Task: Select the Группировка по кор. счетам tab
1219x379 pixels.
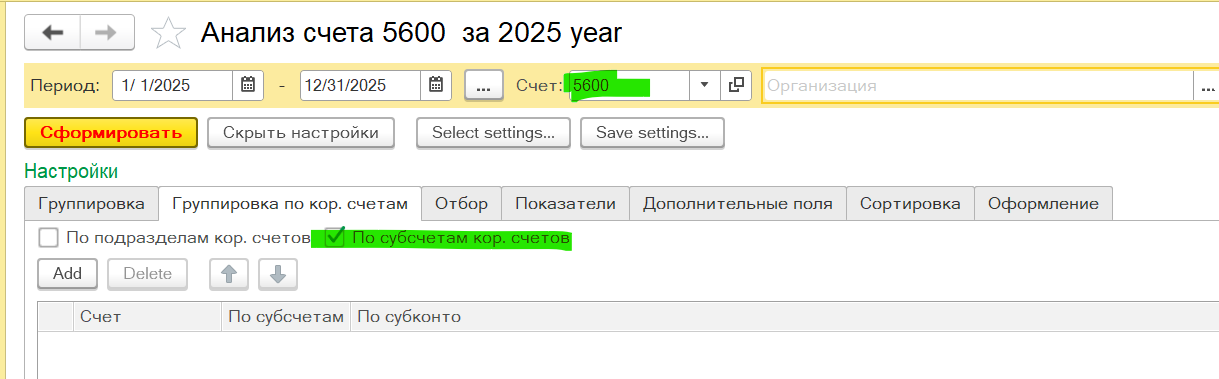Action: point(290,203)
